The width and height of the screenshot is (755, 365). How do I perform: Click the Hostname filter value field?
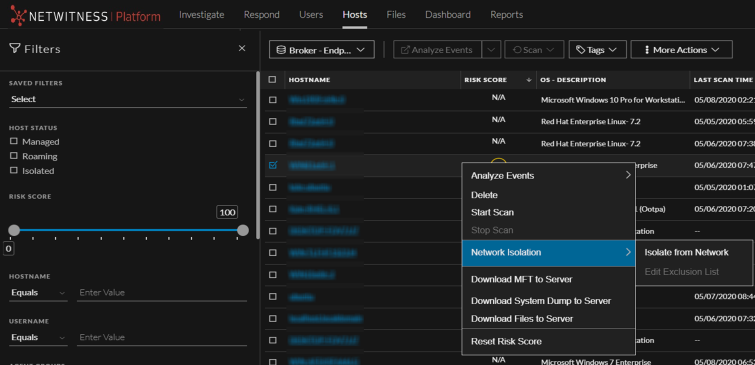pos(162,293)
